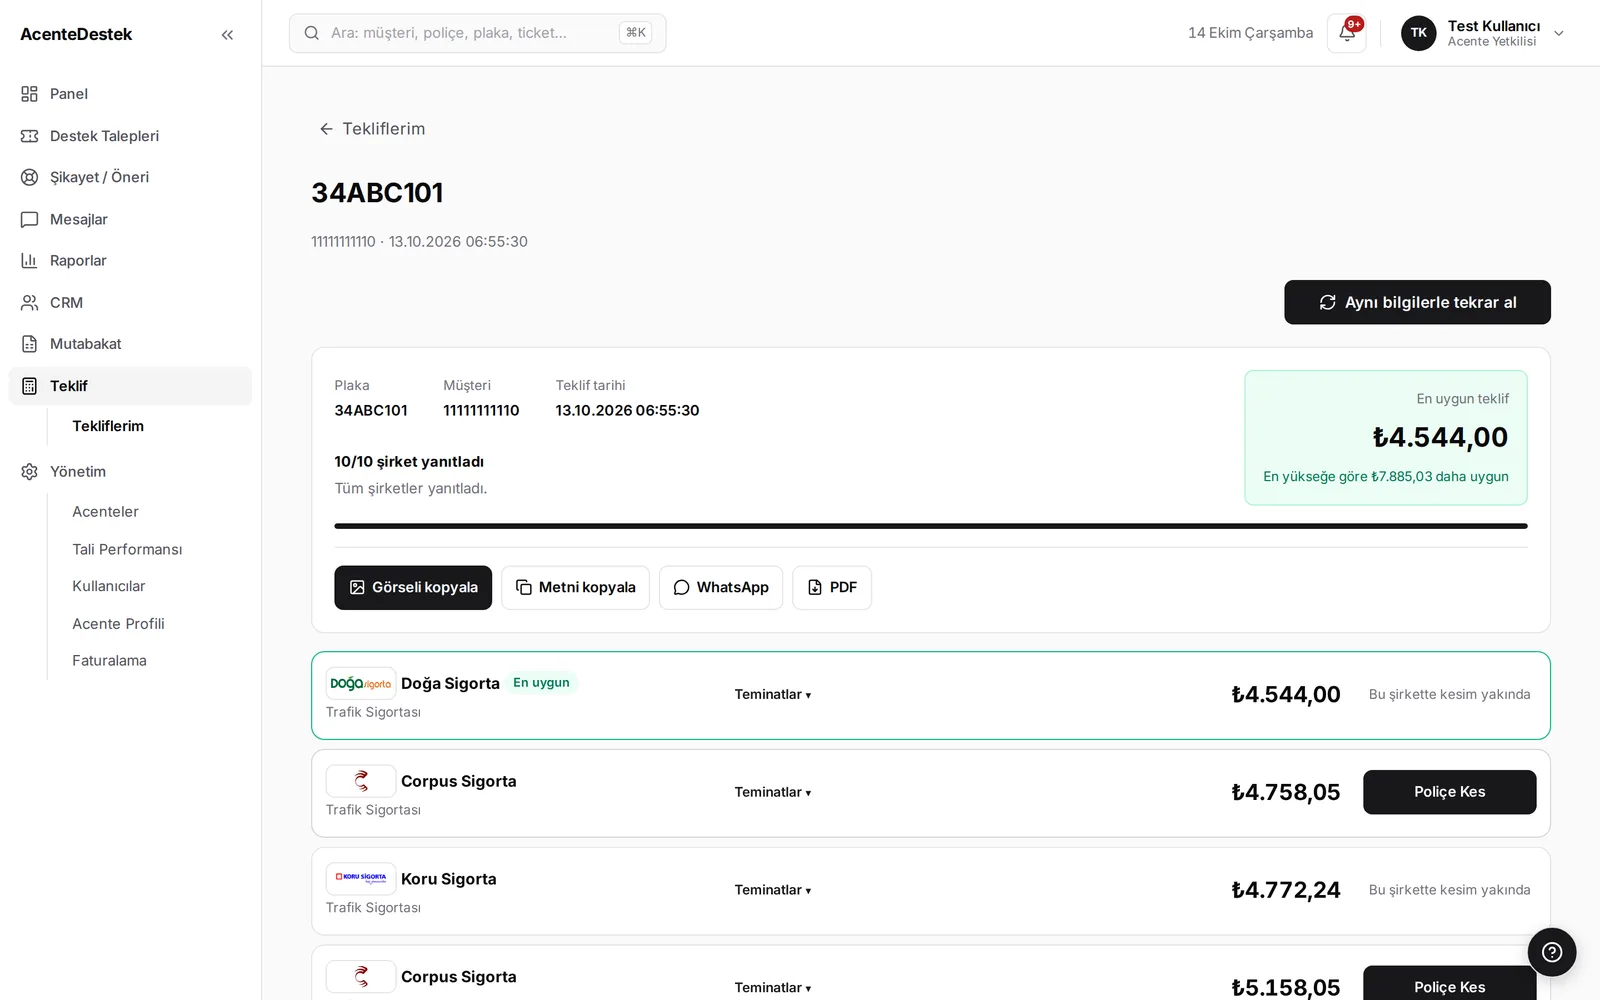Viewport: 1600px width, 1000px height.
Task: Select Acente Profili under Yönetim
Action: pyautogui.click(x=118, y=624)
